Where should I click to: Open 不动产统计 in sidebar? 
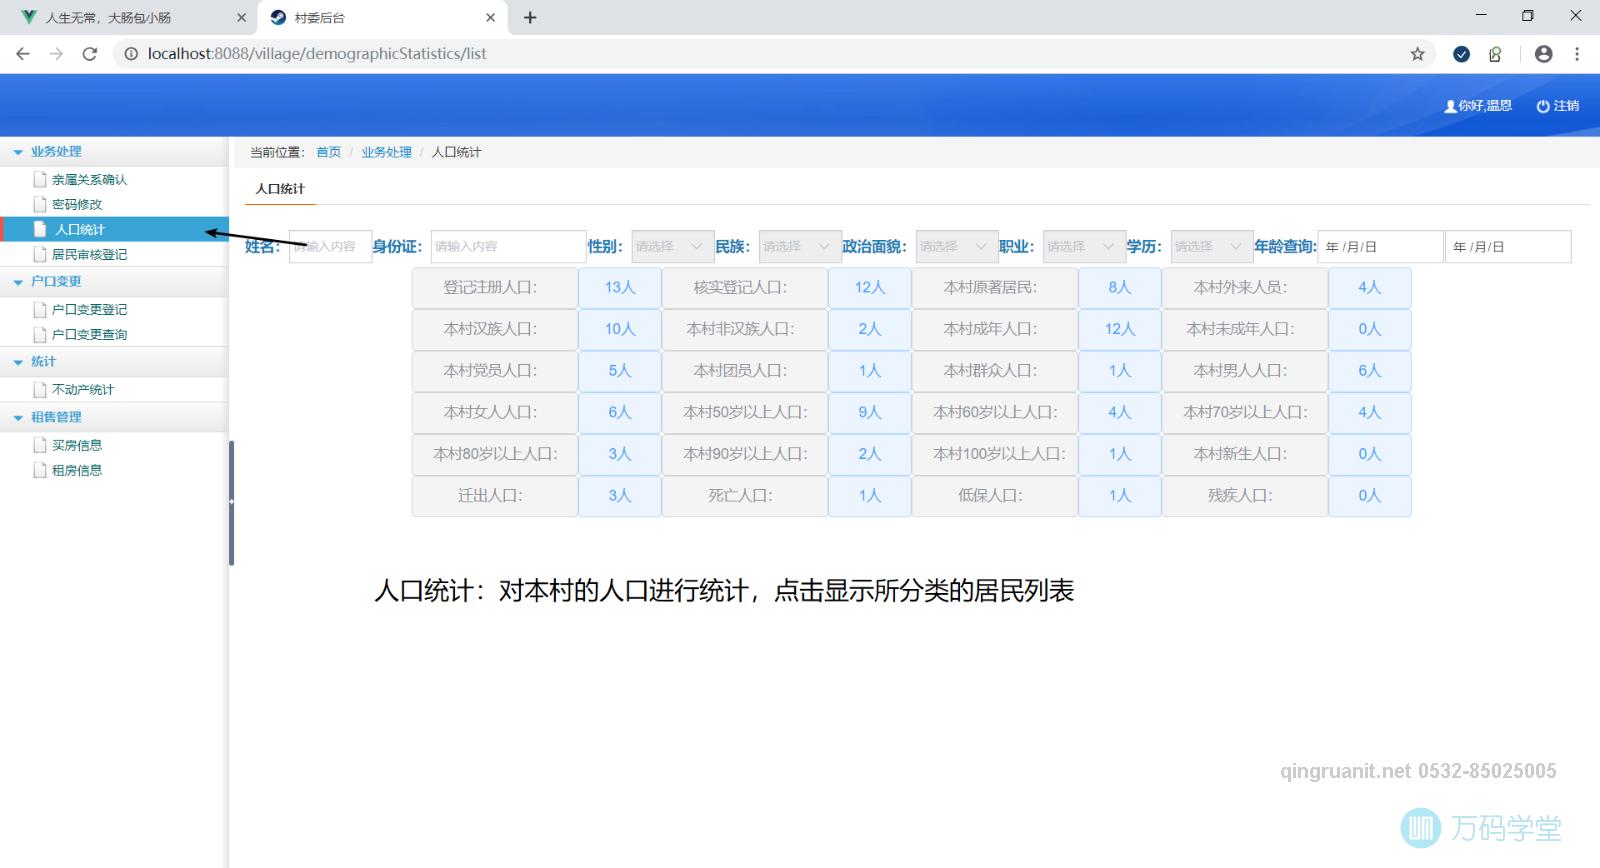(x=82, y=390)
